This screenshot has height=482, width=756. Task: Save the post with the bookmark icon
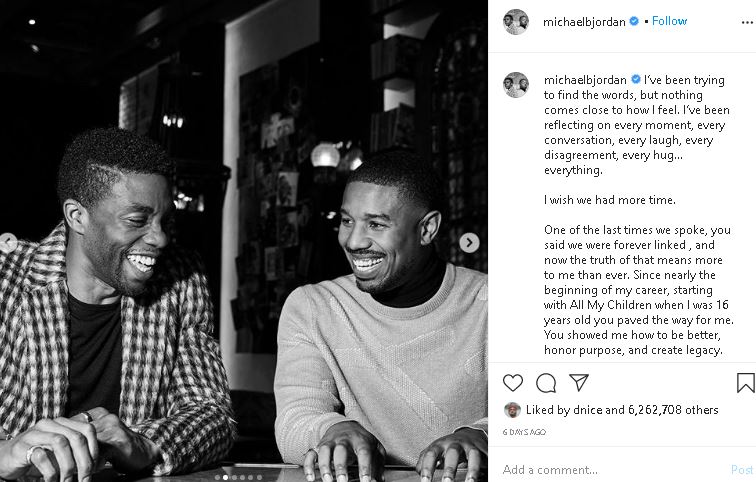click(x=745, y=383)
